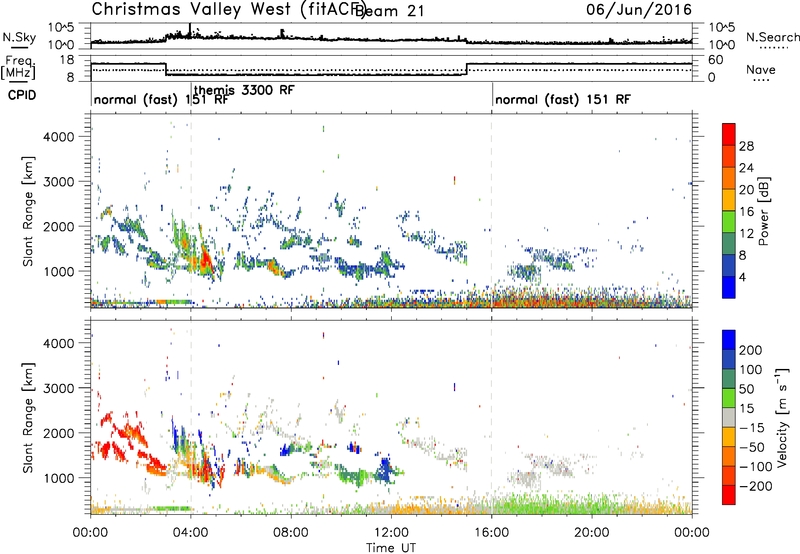Click the gray -15 to 15 velocity swatch
Image resolution: width=800 pixels, height=554 pixels.
click(729, 417)
